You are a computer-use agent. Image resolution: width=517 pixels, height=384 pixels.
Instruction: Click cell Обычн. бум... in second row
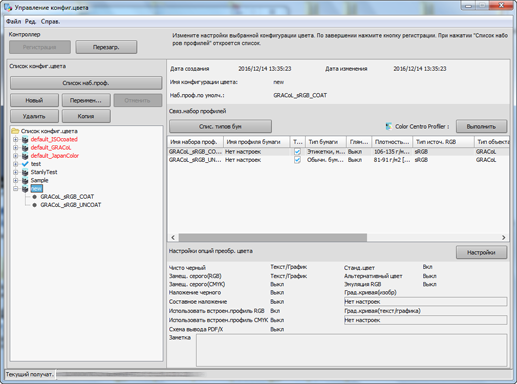[326, 160]
